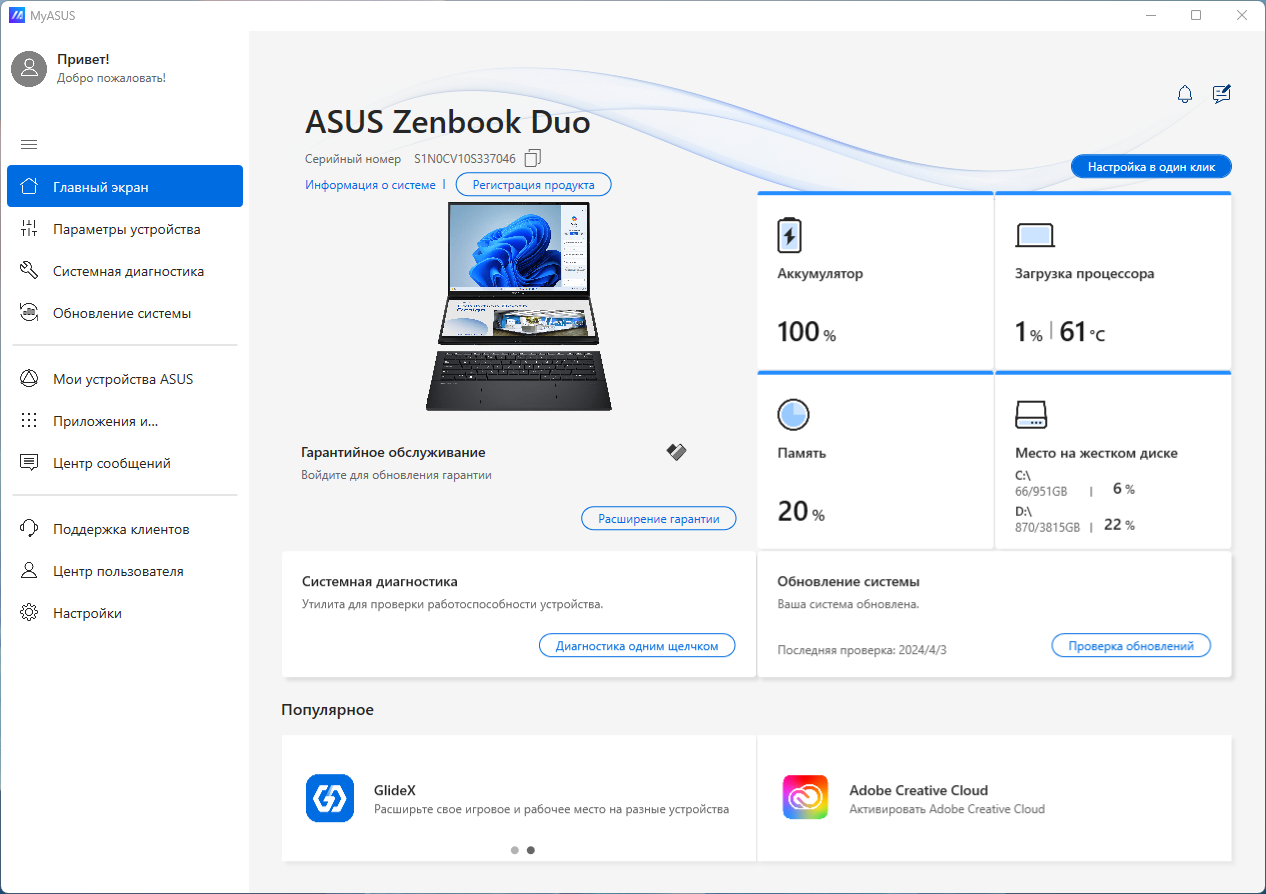Click the user avatar icon
Screen dimensions: 1266x894
(30, 68)
